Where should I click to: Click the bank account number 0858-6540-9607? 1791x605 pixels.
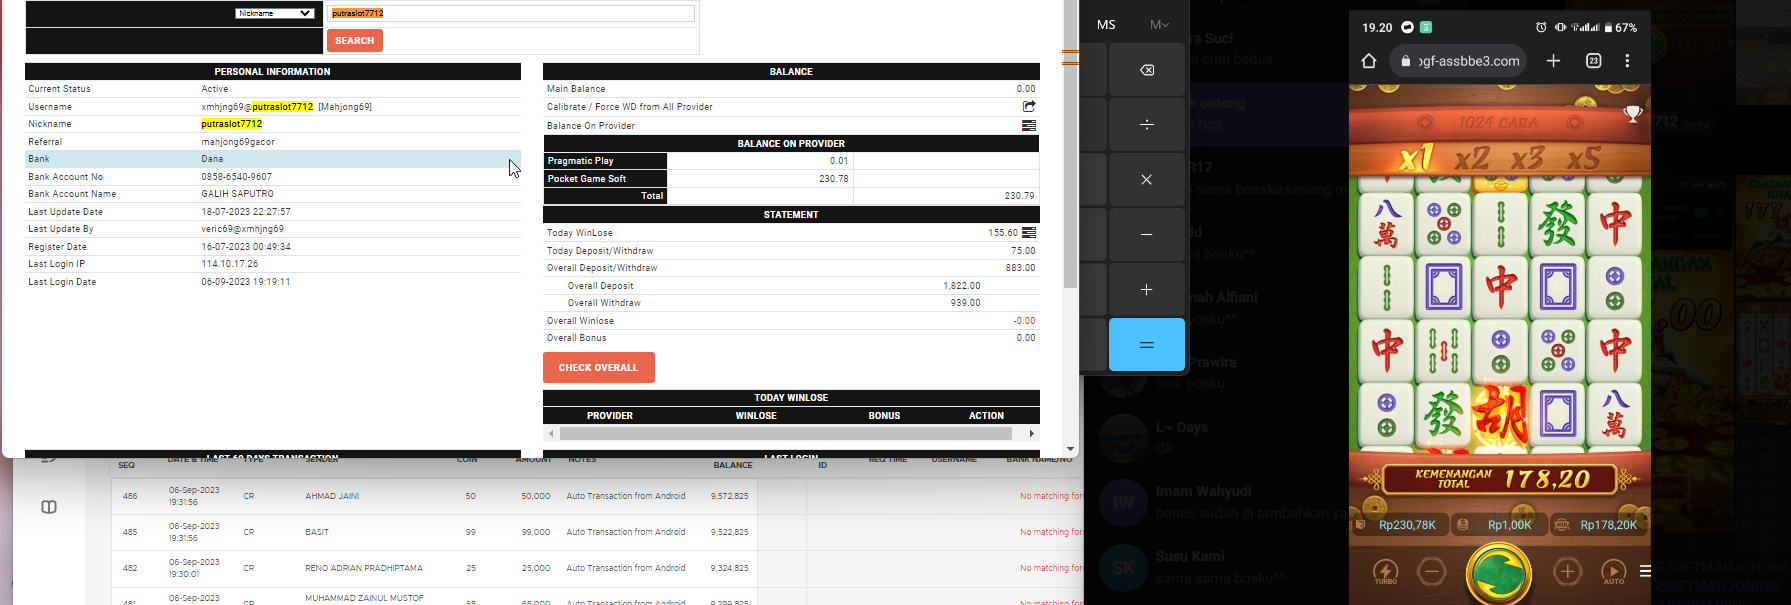[x=237, y=177]
